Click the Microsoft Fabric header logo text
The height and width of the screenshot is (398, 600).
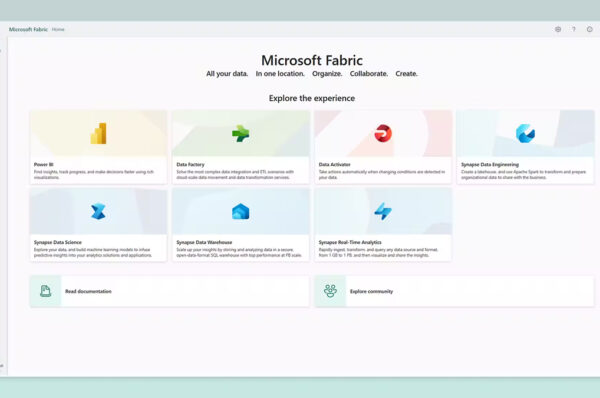coord(28,29)
